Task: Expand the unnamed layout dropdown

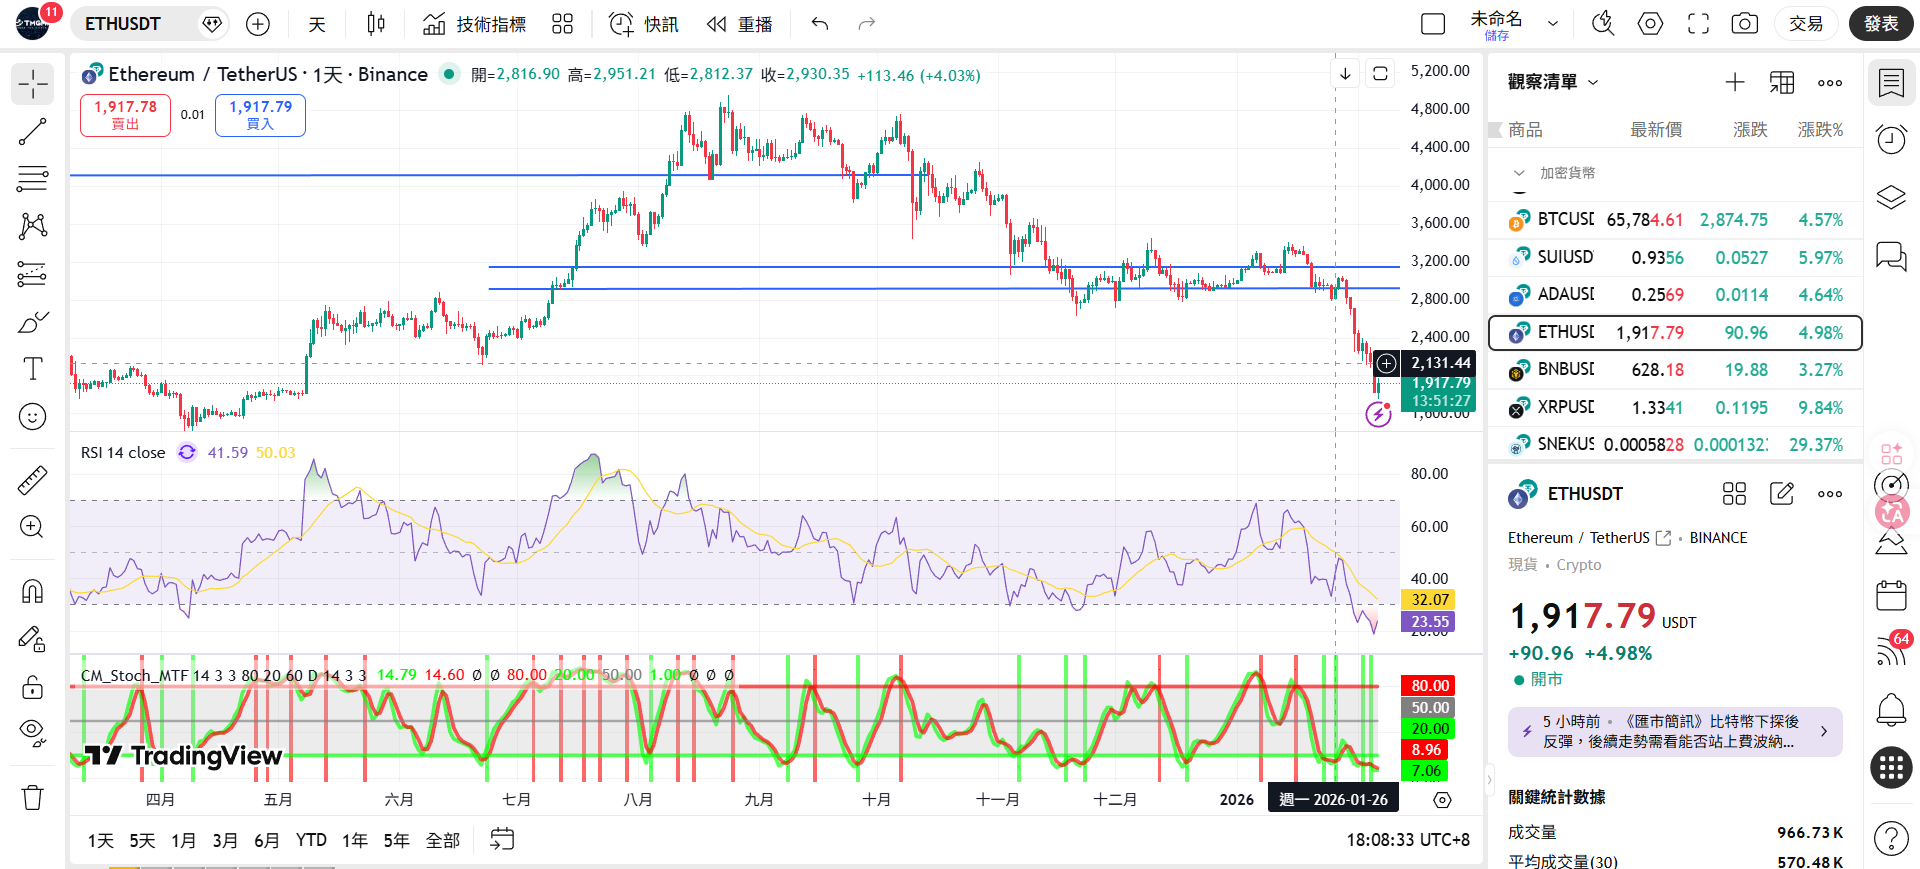Action: pyautogui.click(x=1553, y=24)
